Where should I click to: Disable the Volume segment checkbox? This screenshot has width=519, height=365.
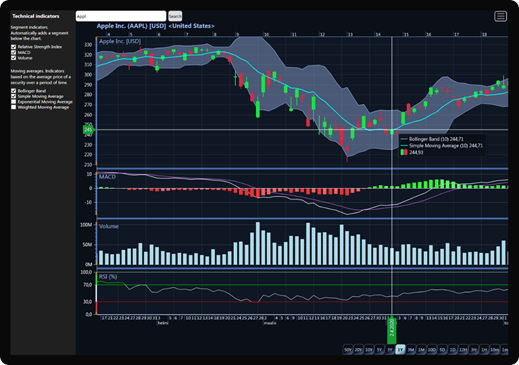(x=14, y=58)
